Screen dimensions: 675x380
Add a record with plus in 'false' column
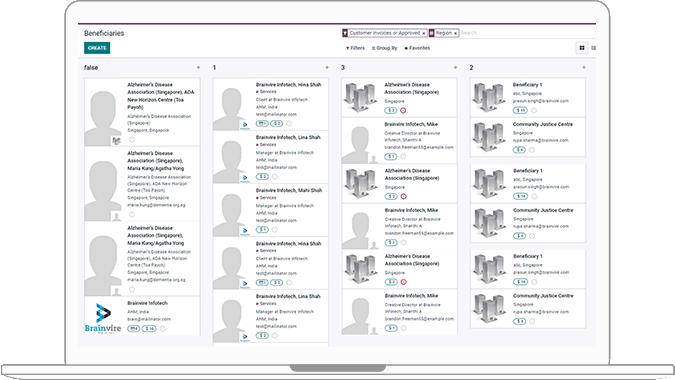coord(198,68)
